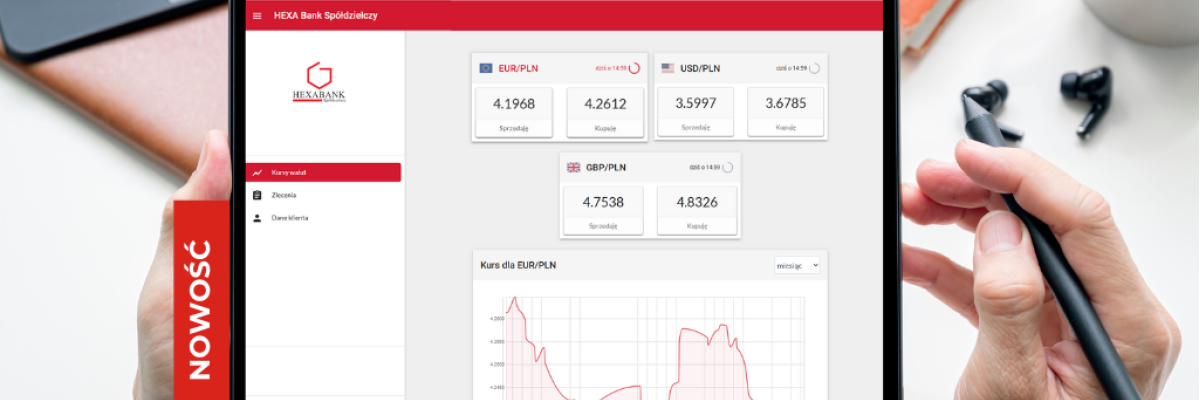Click the EUR/PLN refresh timer circle
Screen dimensions: 1200x400
pyautogui.click(x=634, y=68)
